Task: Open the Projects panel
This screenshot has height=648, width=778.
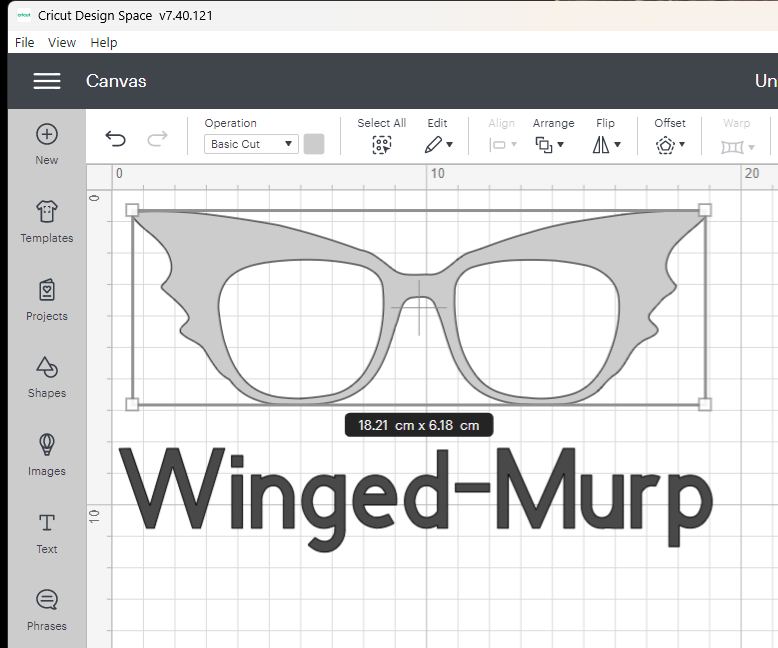Action: click(47, 291)
